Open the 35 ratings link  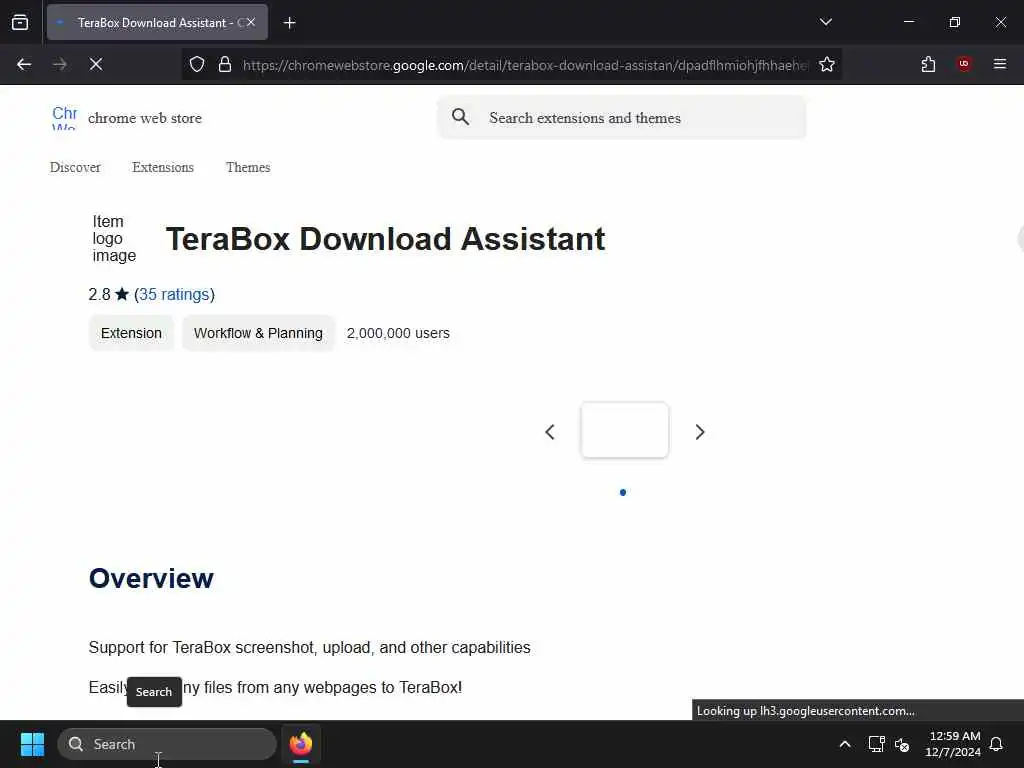(174, 295)
